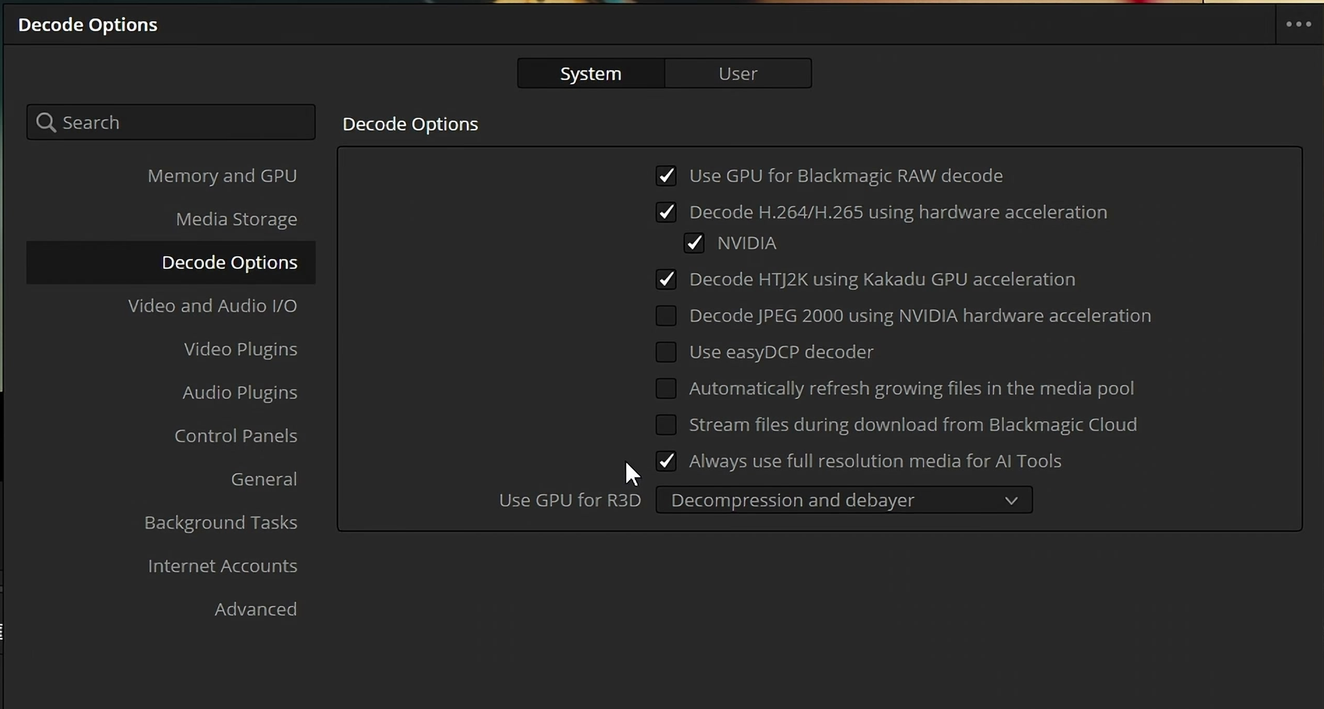Open Background Tasks settings
Image resolution: width=1324 pixels, height=709 pixels.
click(x=221, y=522)
